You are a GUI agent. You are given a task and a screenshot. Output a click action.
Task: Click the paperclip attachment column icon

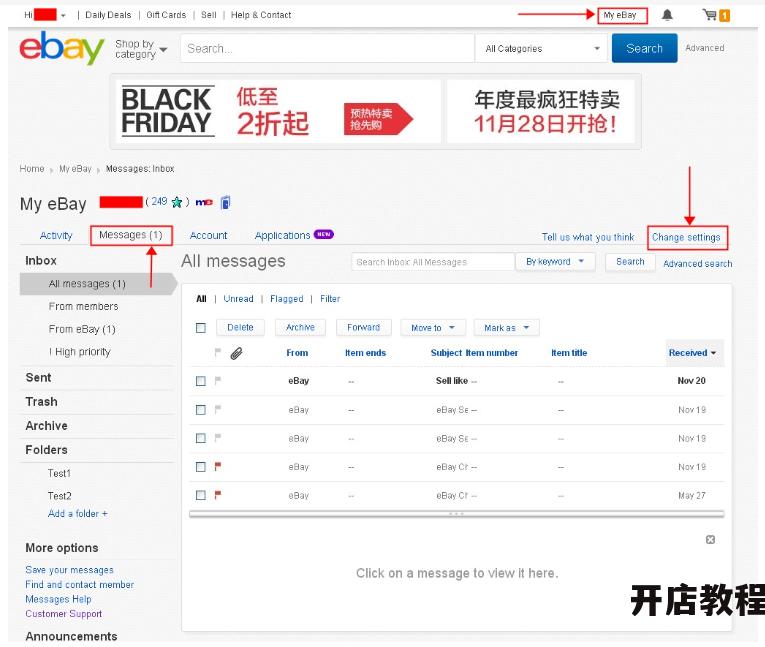click(x=236, y=353)
